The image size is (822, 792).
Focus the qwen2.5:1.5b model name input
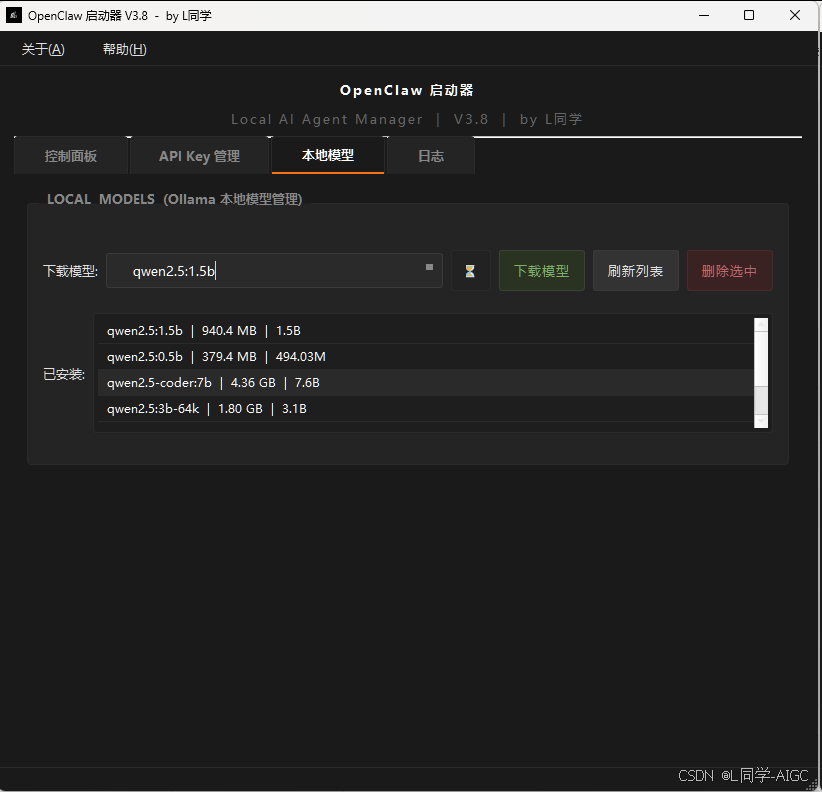274,270
